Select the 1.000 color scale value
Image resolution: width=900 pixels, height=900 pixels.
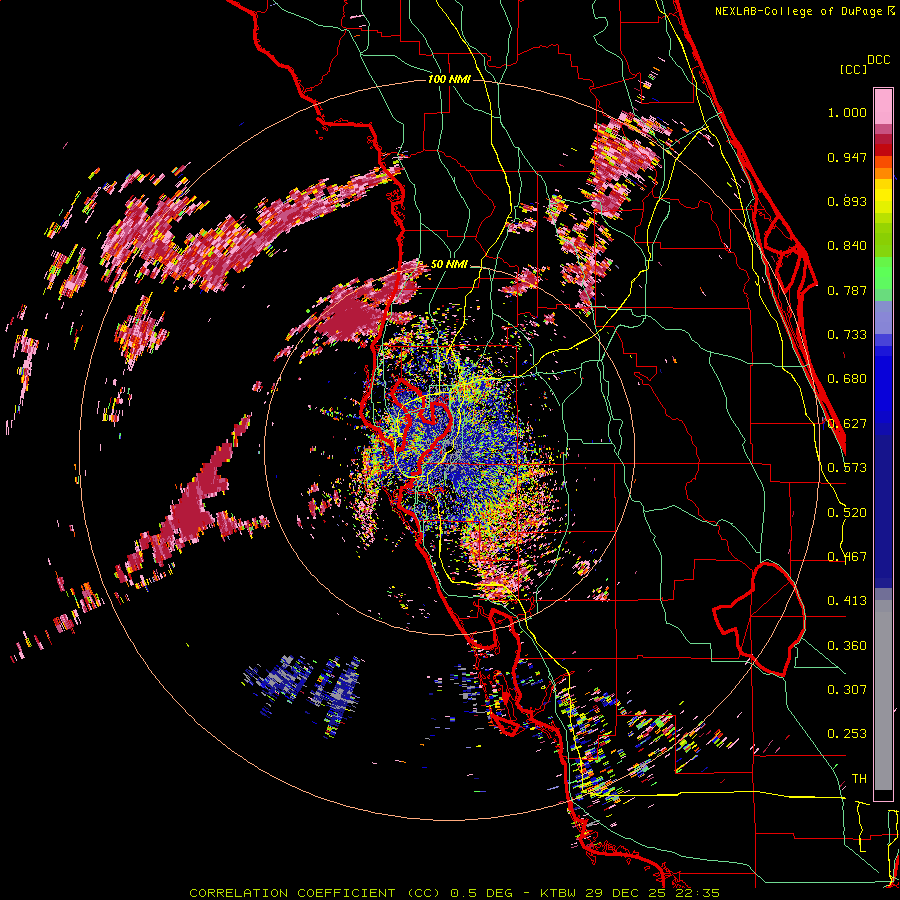click(847, 112)
